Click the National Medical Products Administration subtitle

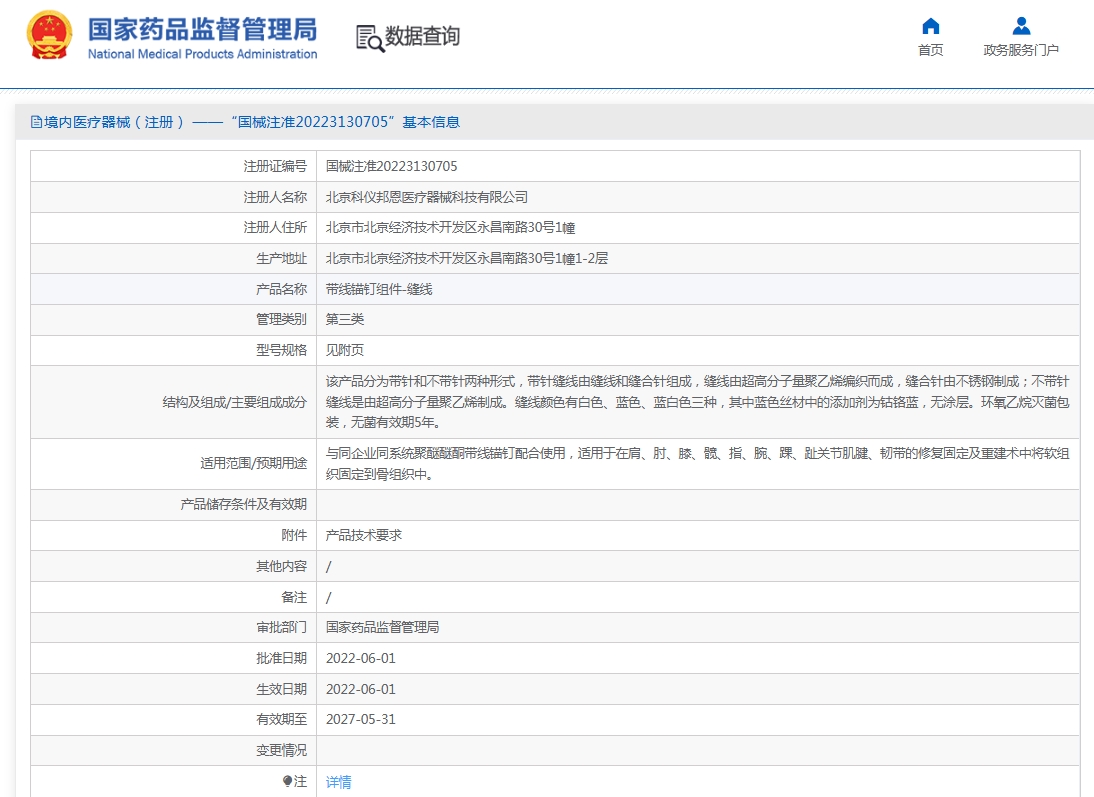(x=202, y=54)
